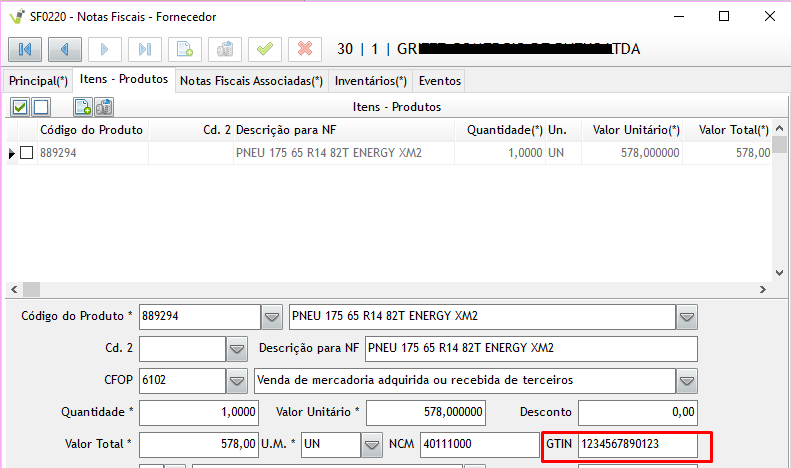Click the select all items checkbox icon
Screen dimensions: 791x468
tap(20, 107)
